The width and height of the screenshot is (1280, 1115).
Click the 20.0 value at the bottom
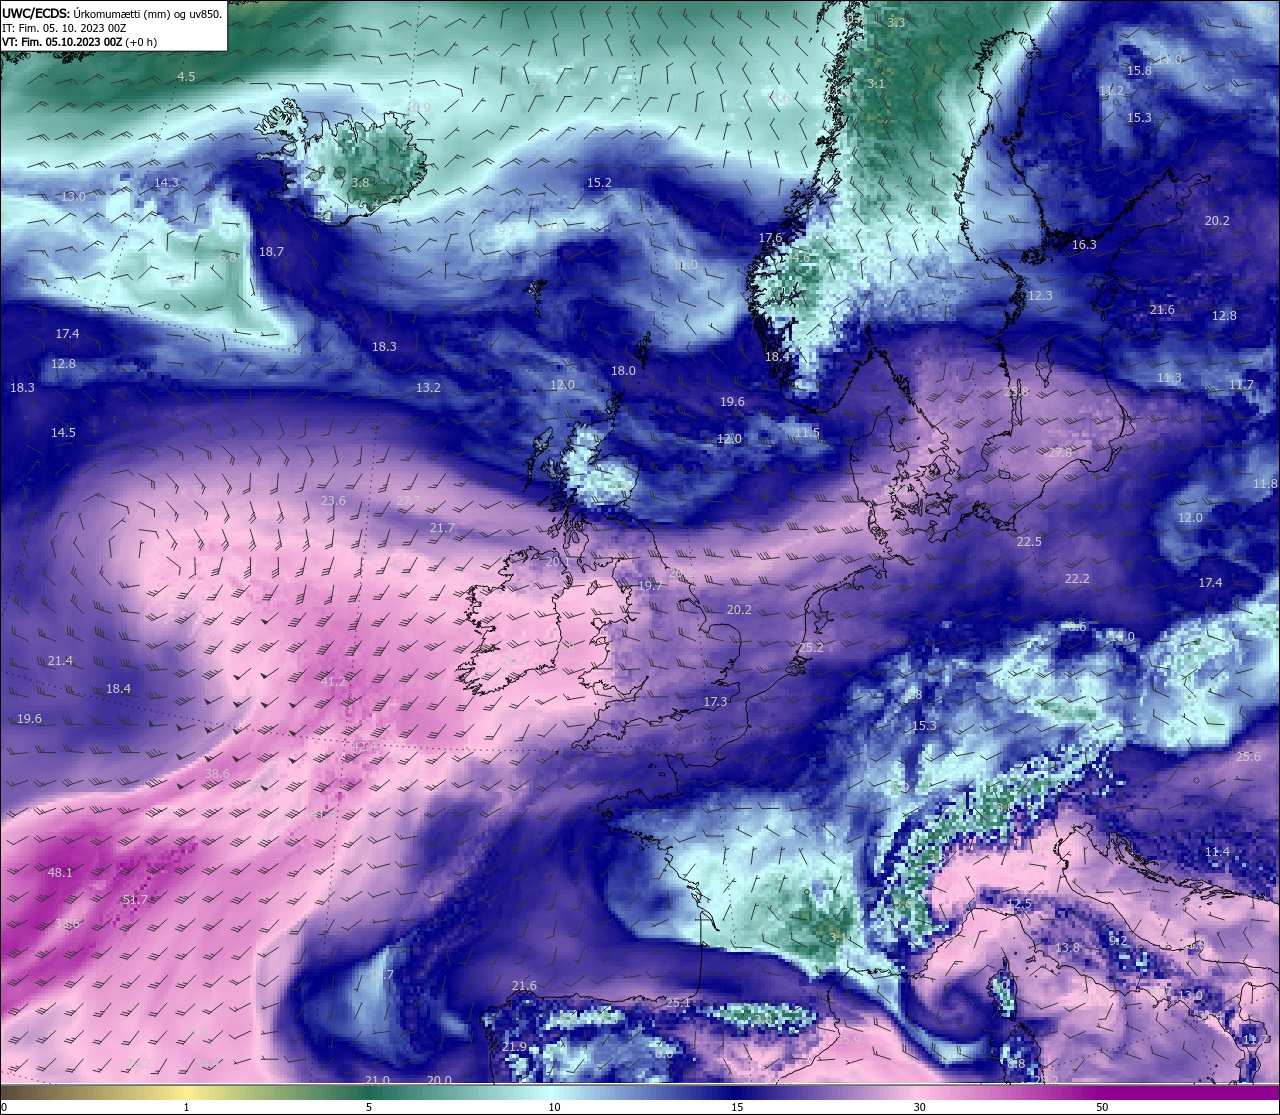click(439, 1081)
